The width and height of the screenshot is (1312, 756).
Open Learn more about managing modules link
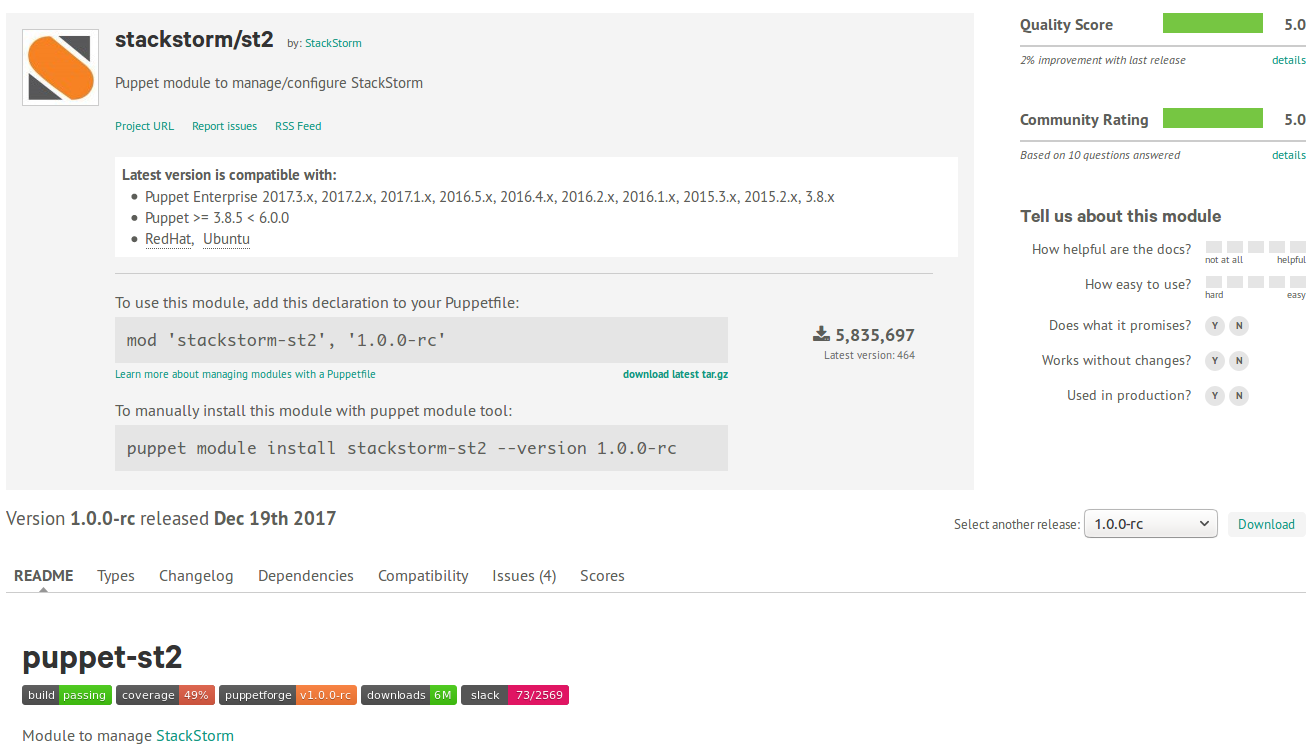click(x=245, y=374)
